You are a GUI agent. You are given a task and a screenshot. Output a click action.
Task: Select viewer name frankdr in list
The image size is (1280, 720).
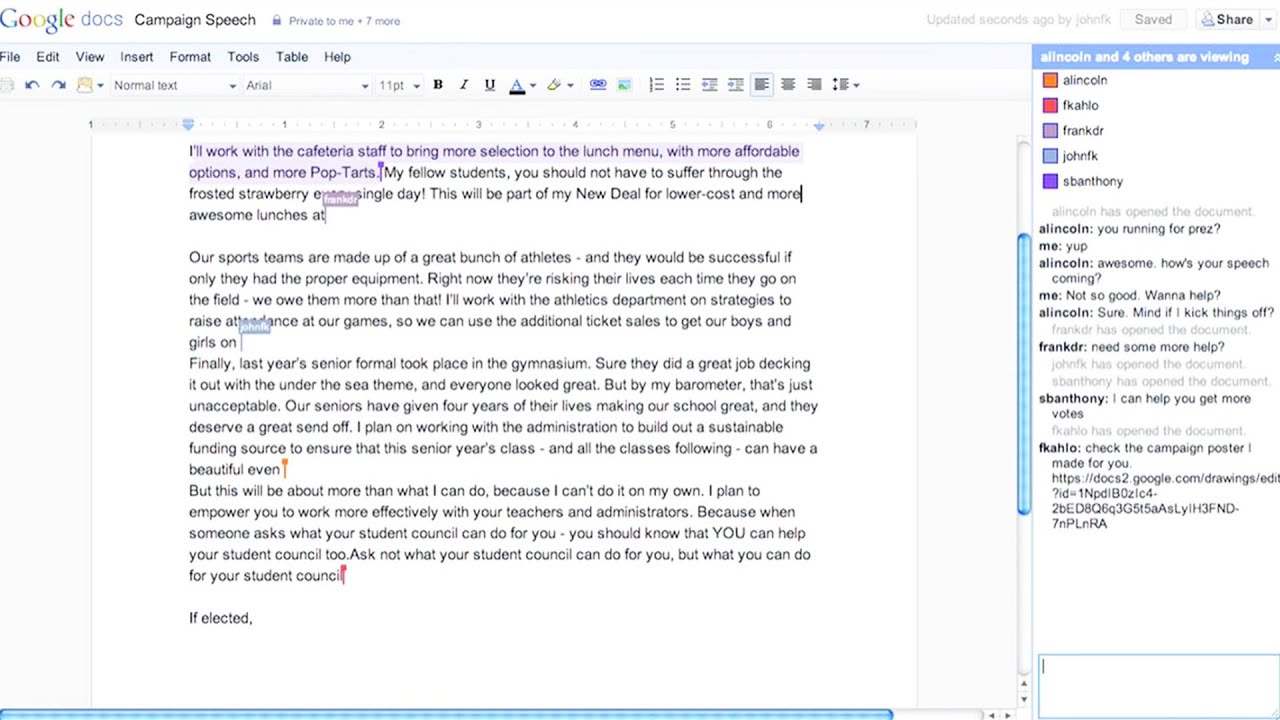tap(1083, 131)
